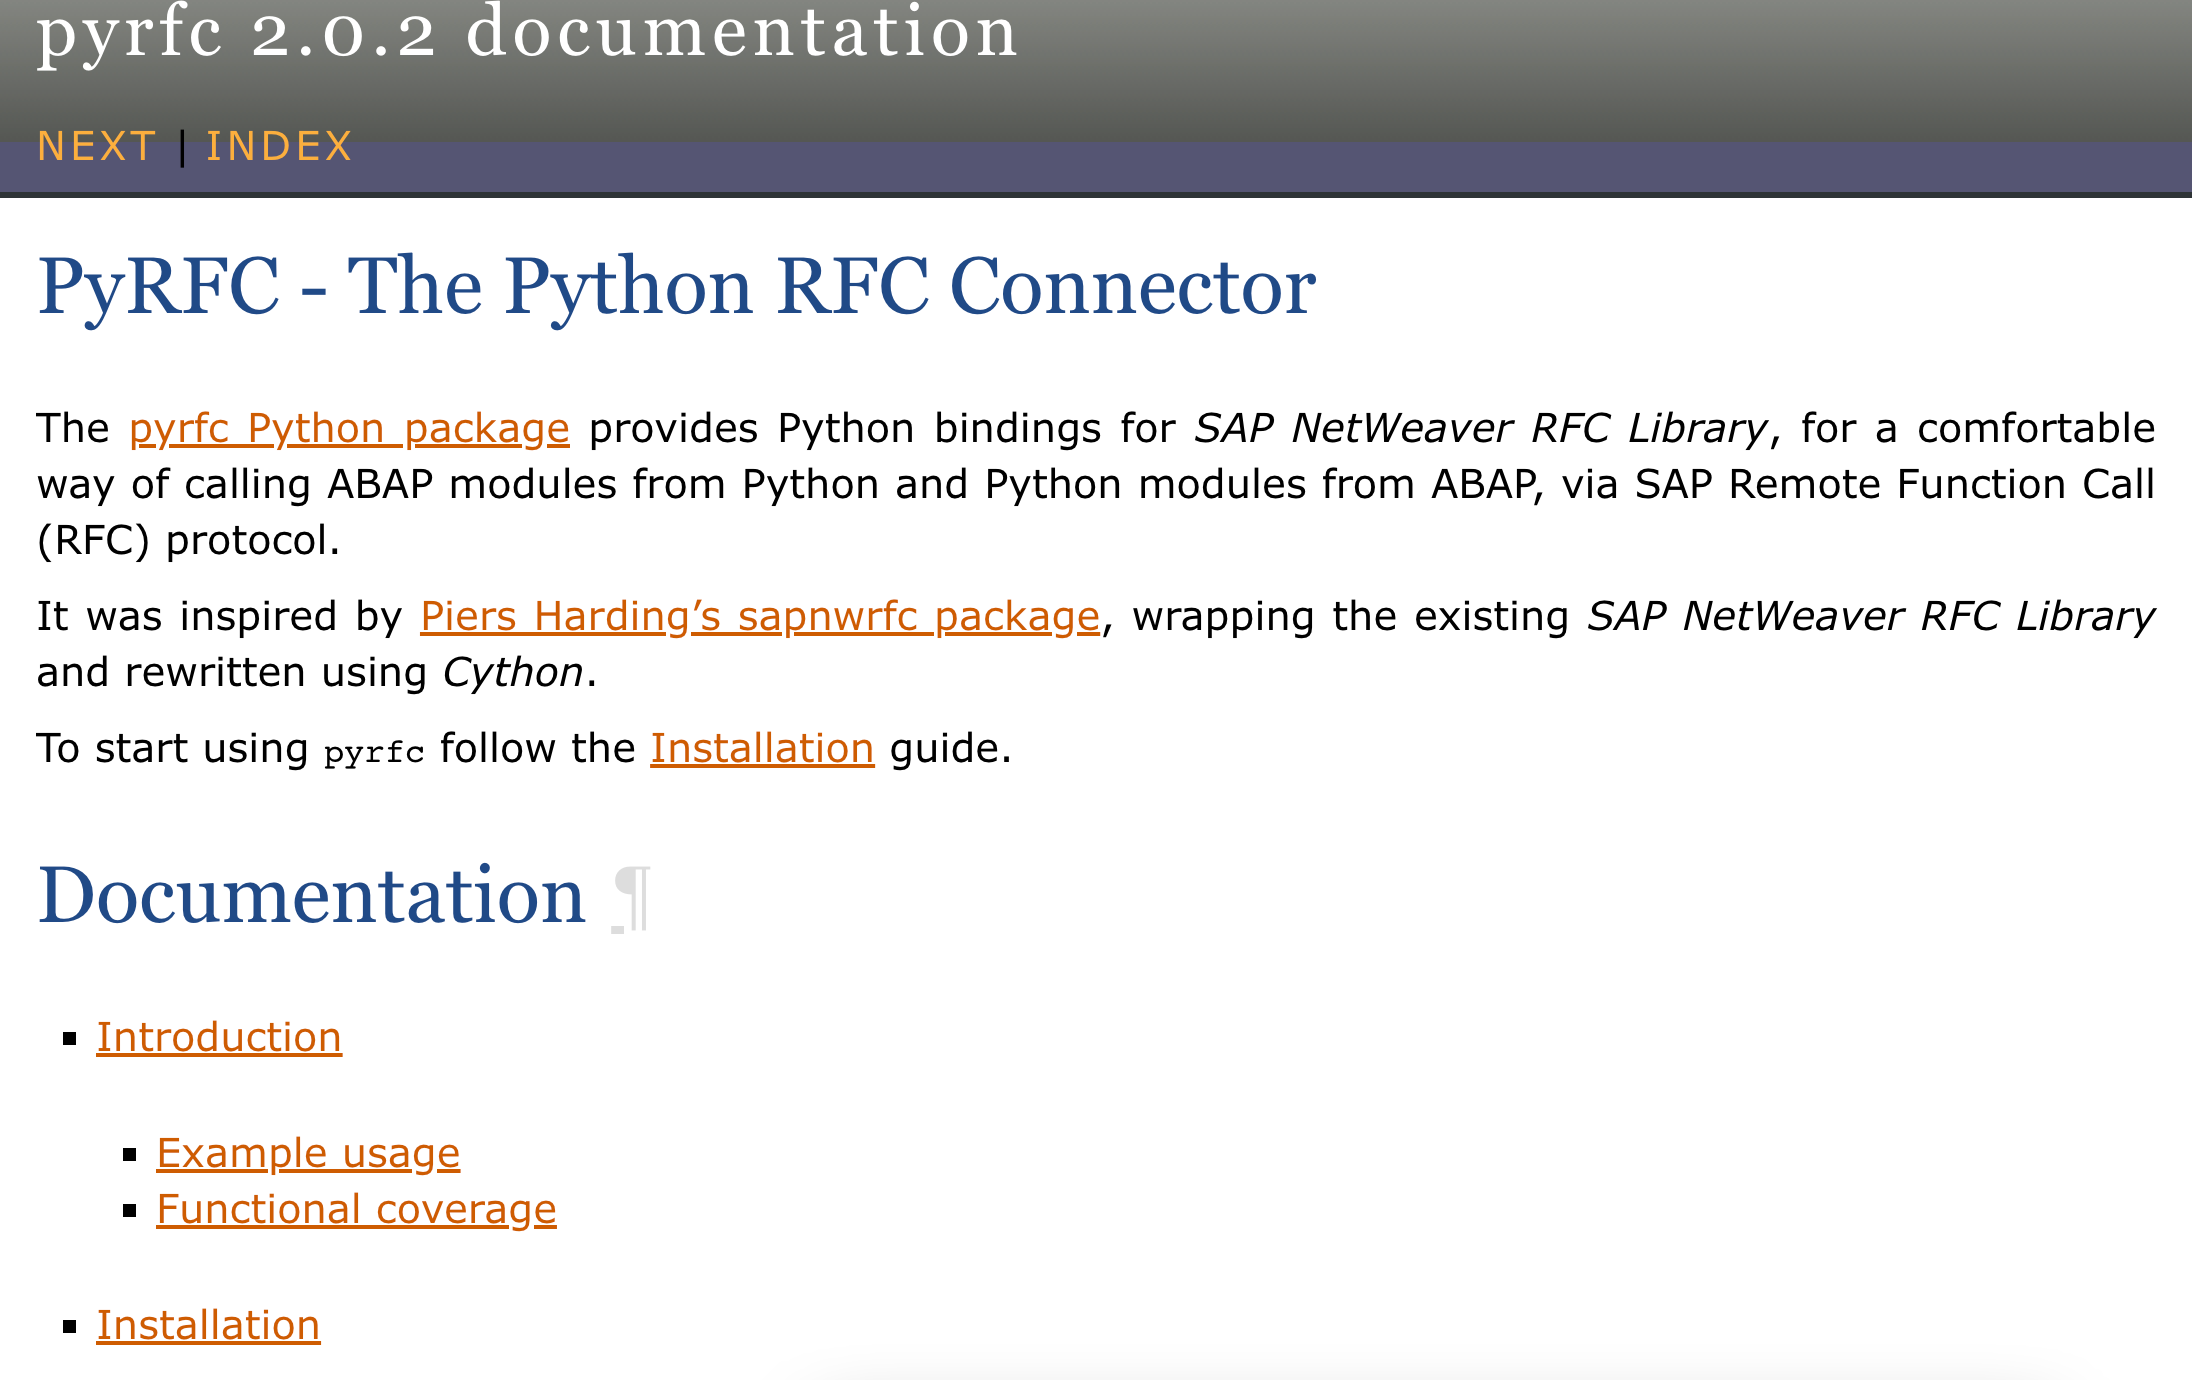Go to NEXT page in navigation bar
The width and height of the screenshot is (2192, 1380).
click(96, 147)
